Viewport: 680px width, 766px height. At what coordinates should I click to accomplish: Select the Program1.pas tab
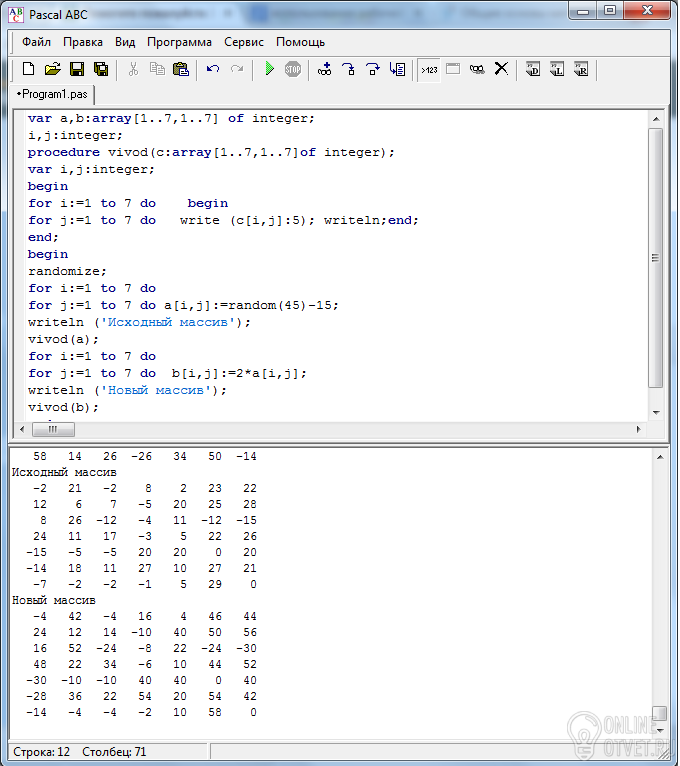(52, 94)
